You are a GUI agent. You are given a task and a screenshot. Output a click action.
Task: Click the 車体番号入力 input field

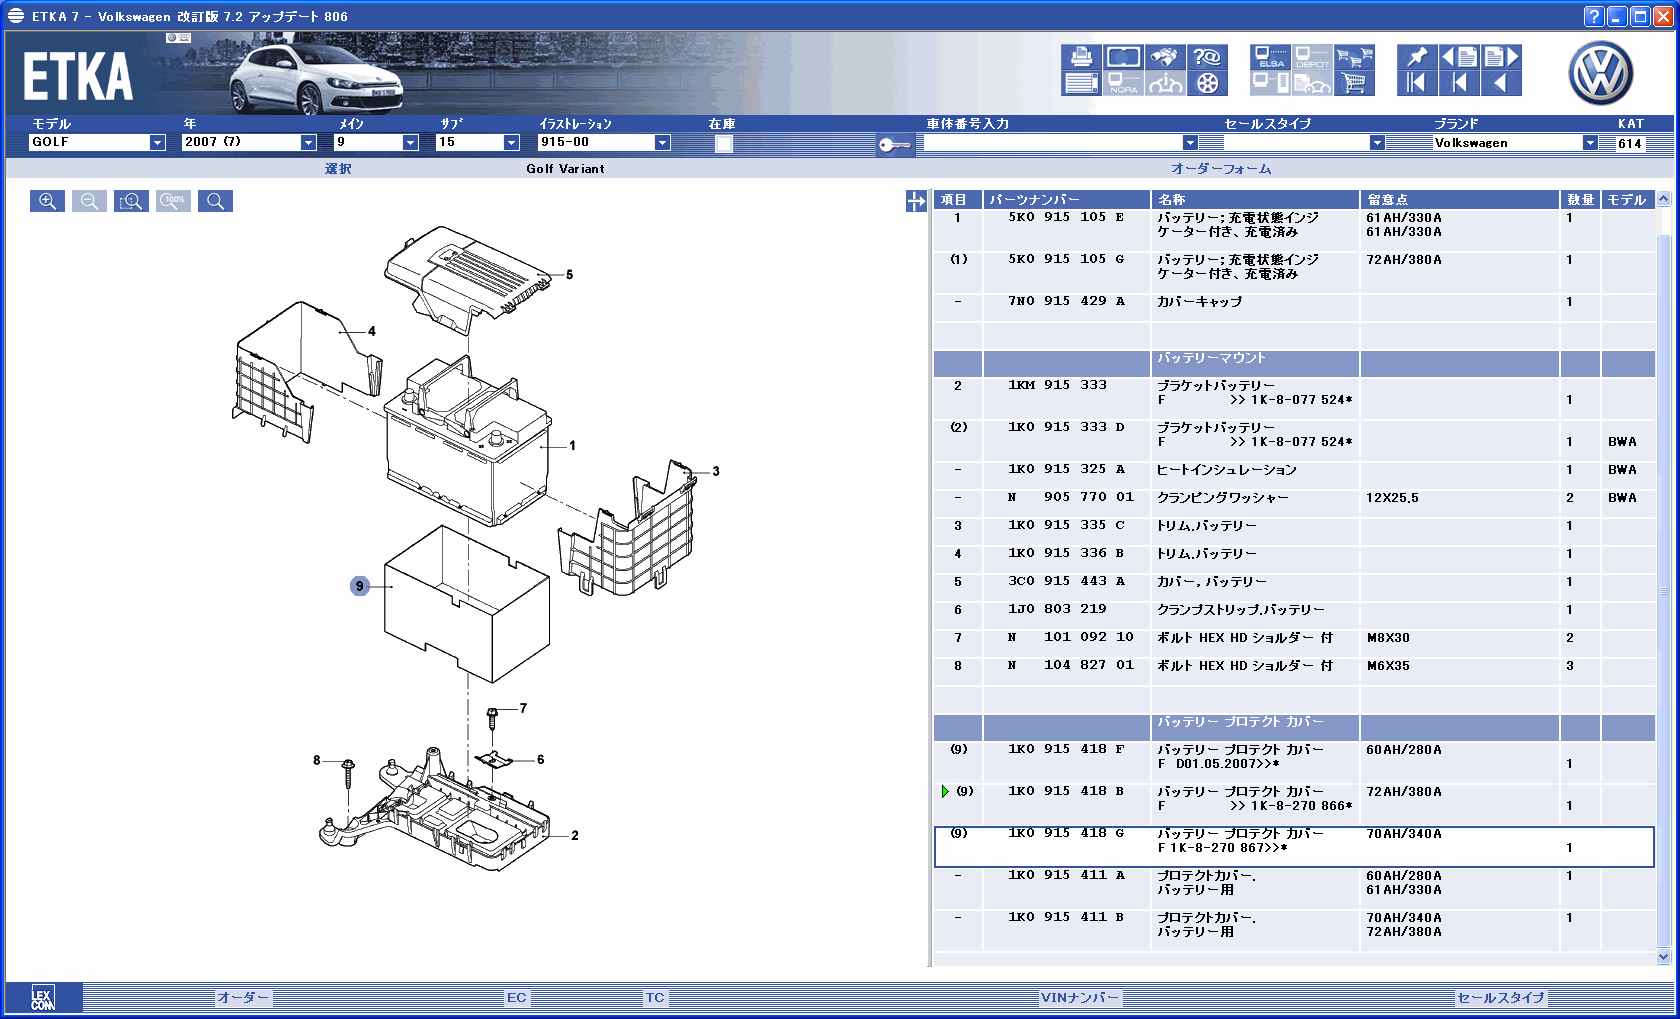coord(1053,143)
